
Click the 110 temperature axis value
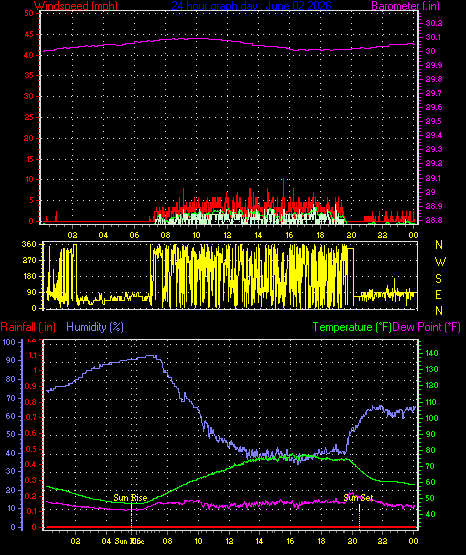[431, 402]
